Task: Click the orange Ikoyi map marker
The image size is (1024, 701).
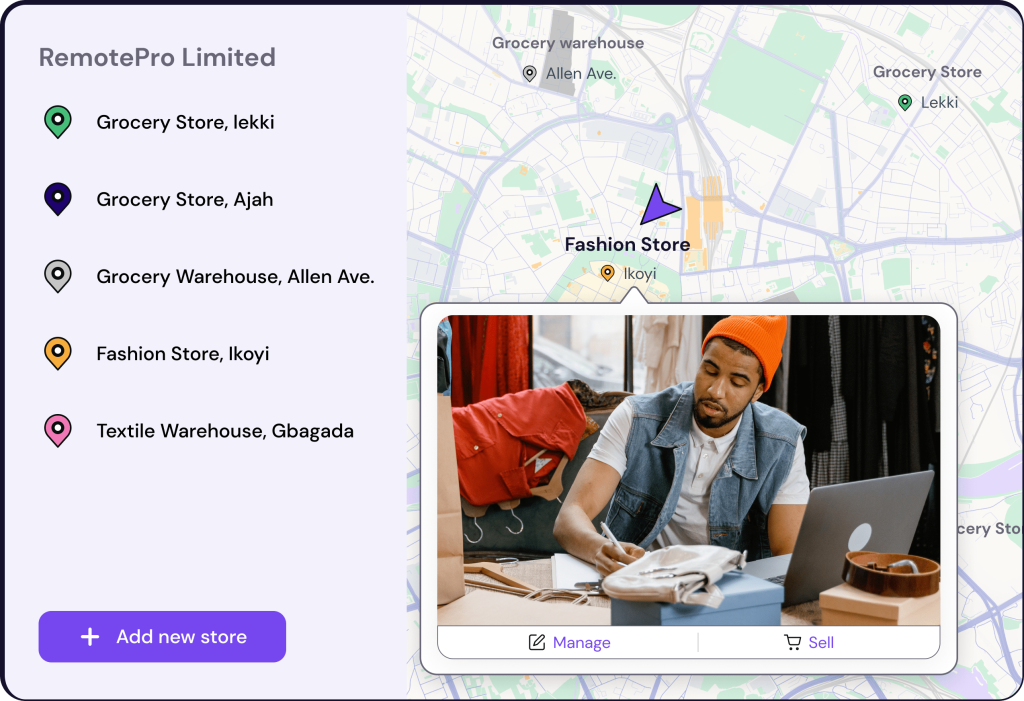Action: pos(607,272)
